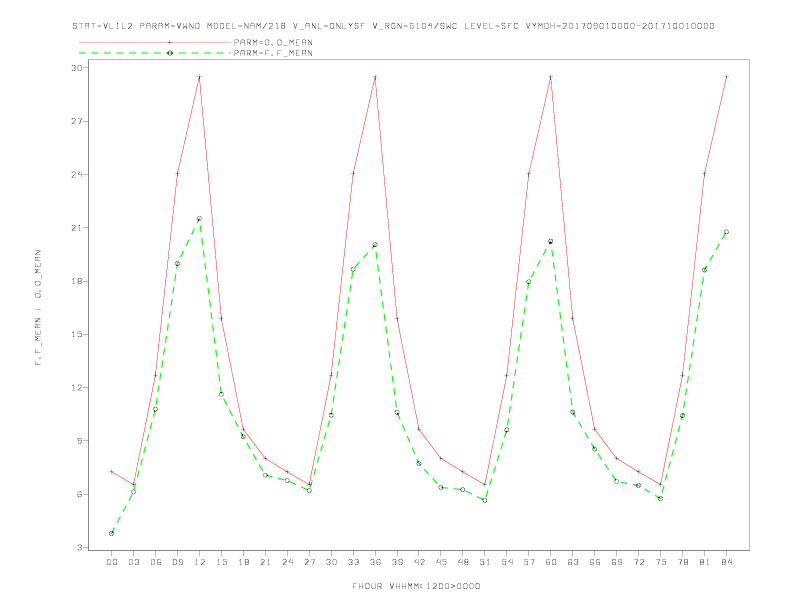Screen dimensions: 792x612
Task: Click x-axis tick label 72
Action: point(638,562)
